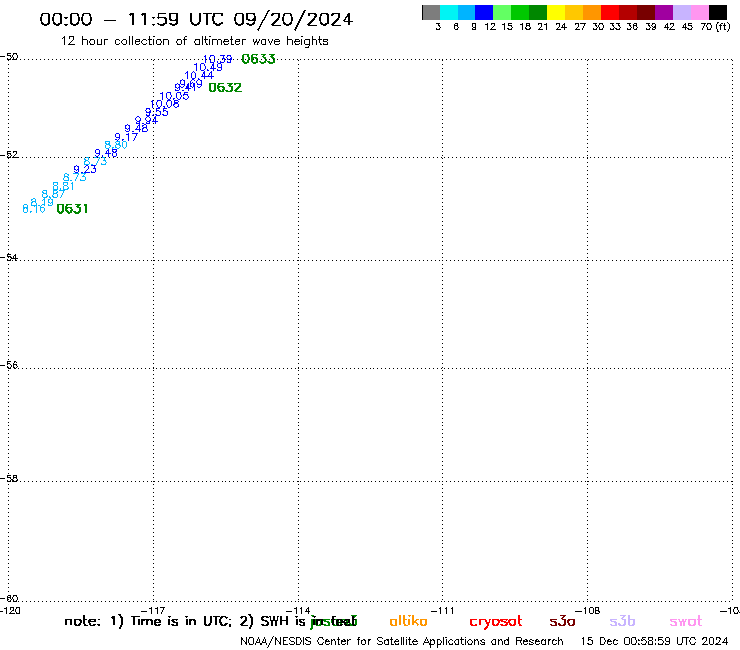Click the wave height value '10.39'
The image size is (740, 650).
pyautogui.click(x=218, y=59)
